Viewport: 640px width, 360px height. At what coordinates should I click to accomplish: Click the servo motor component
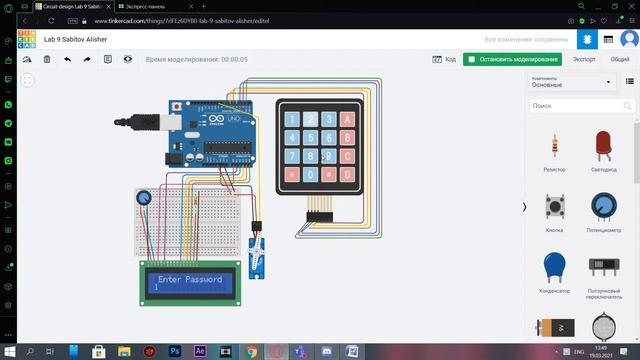pyautogui.click(x=257, y=258)
